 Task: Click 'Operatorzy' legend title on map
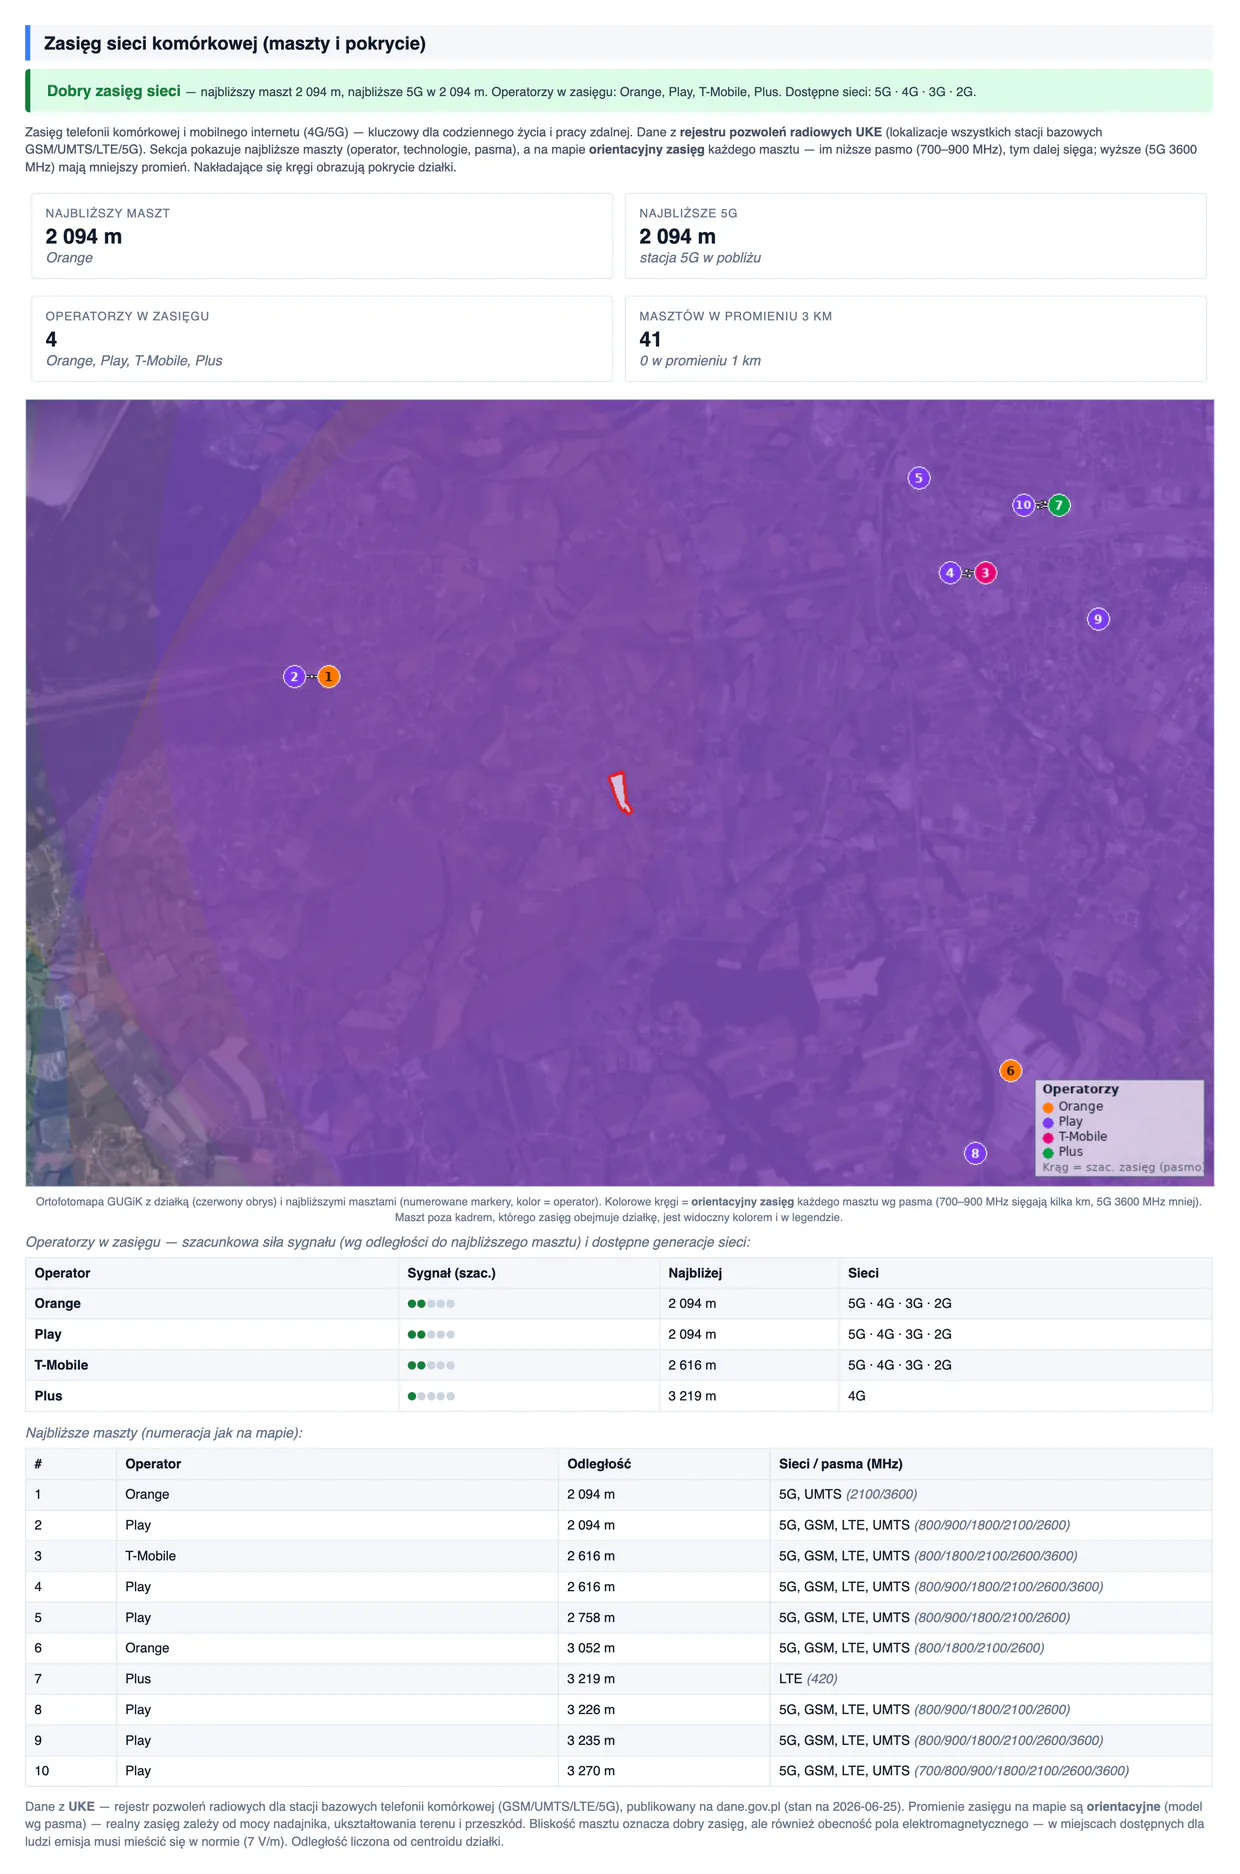[x=1080, y=1089]
